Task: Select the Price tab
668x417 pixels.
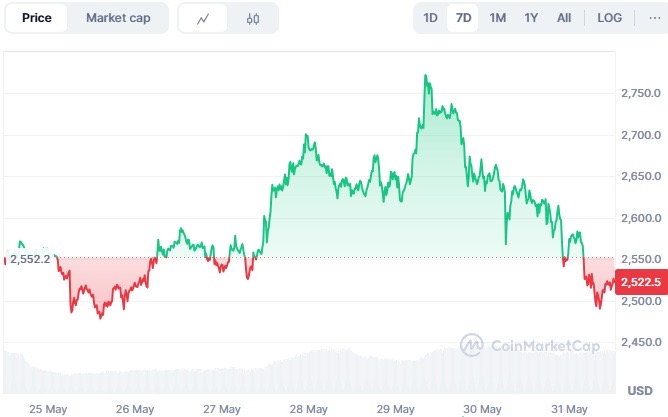Action: click(x=37, y=18)
